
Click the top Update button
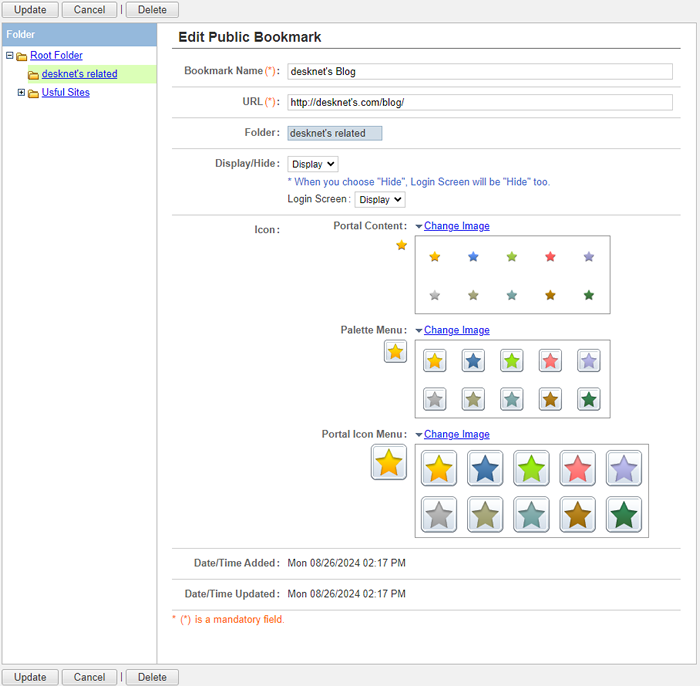click(x=30, y=9)
